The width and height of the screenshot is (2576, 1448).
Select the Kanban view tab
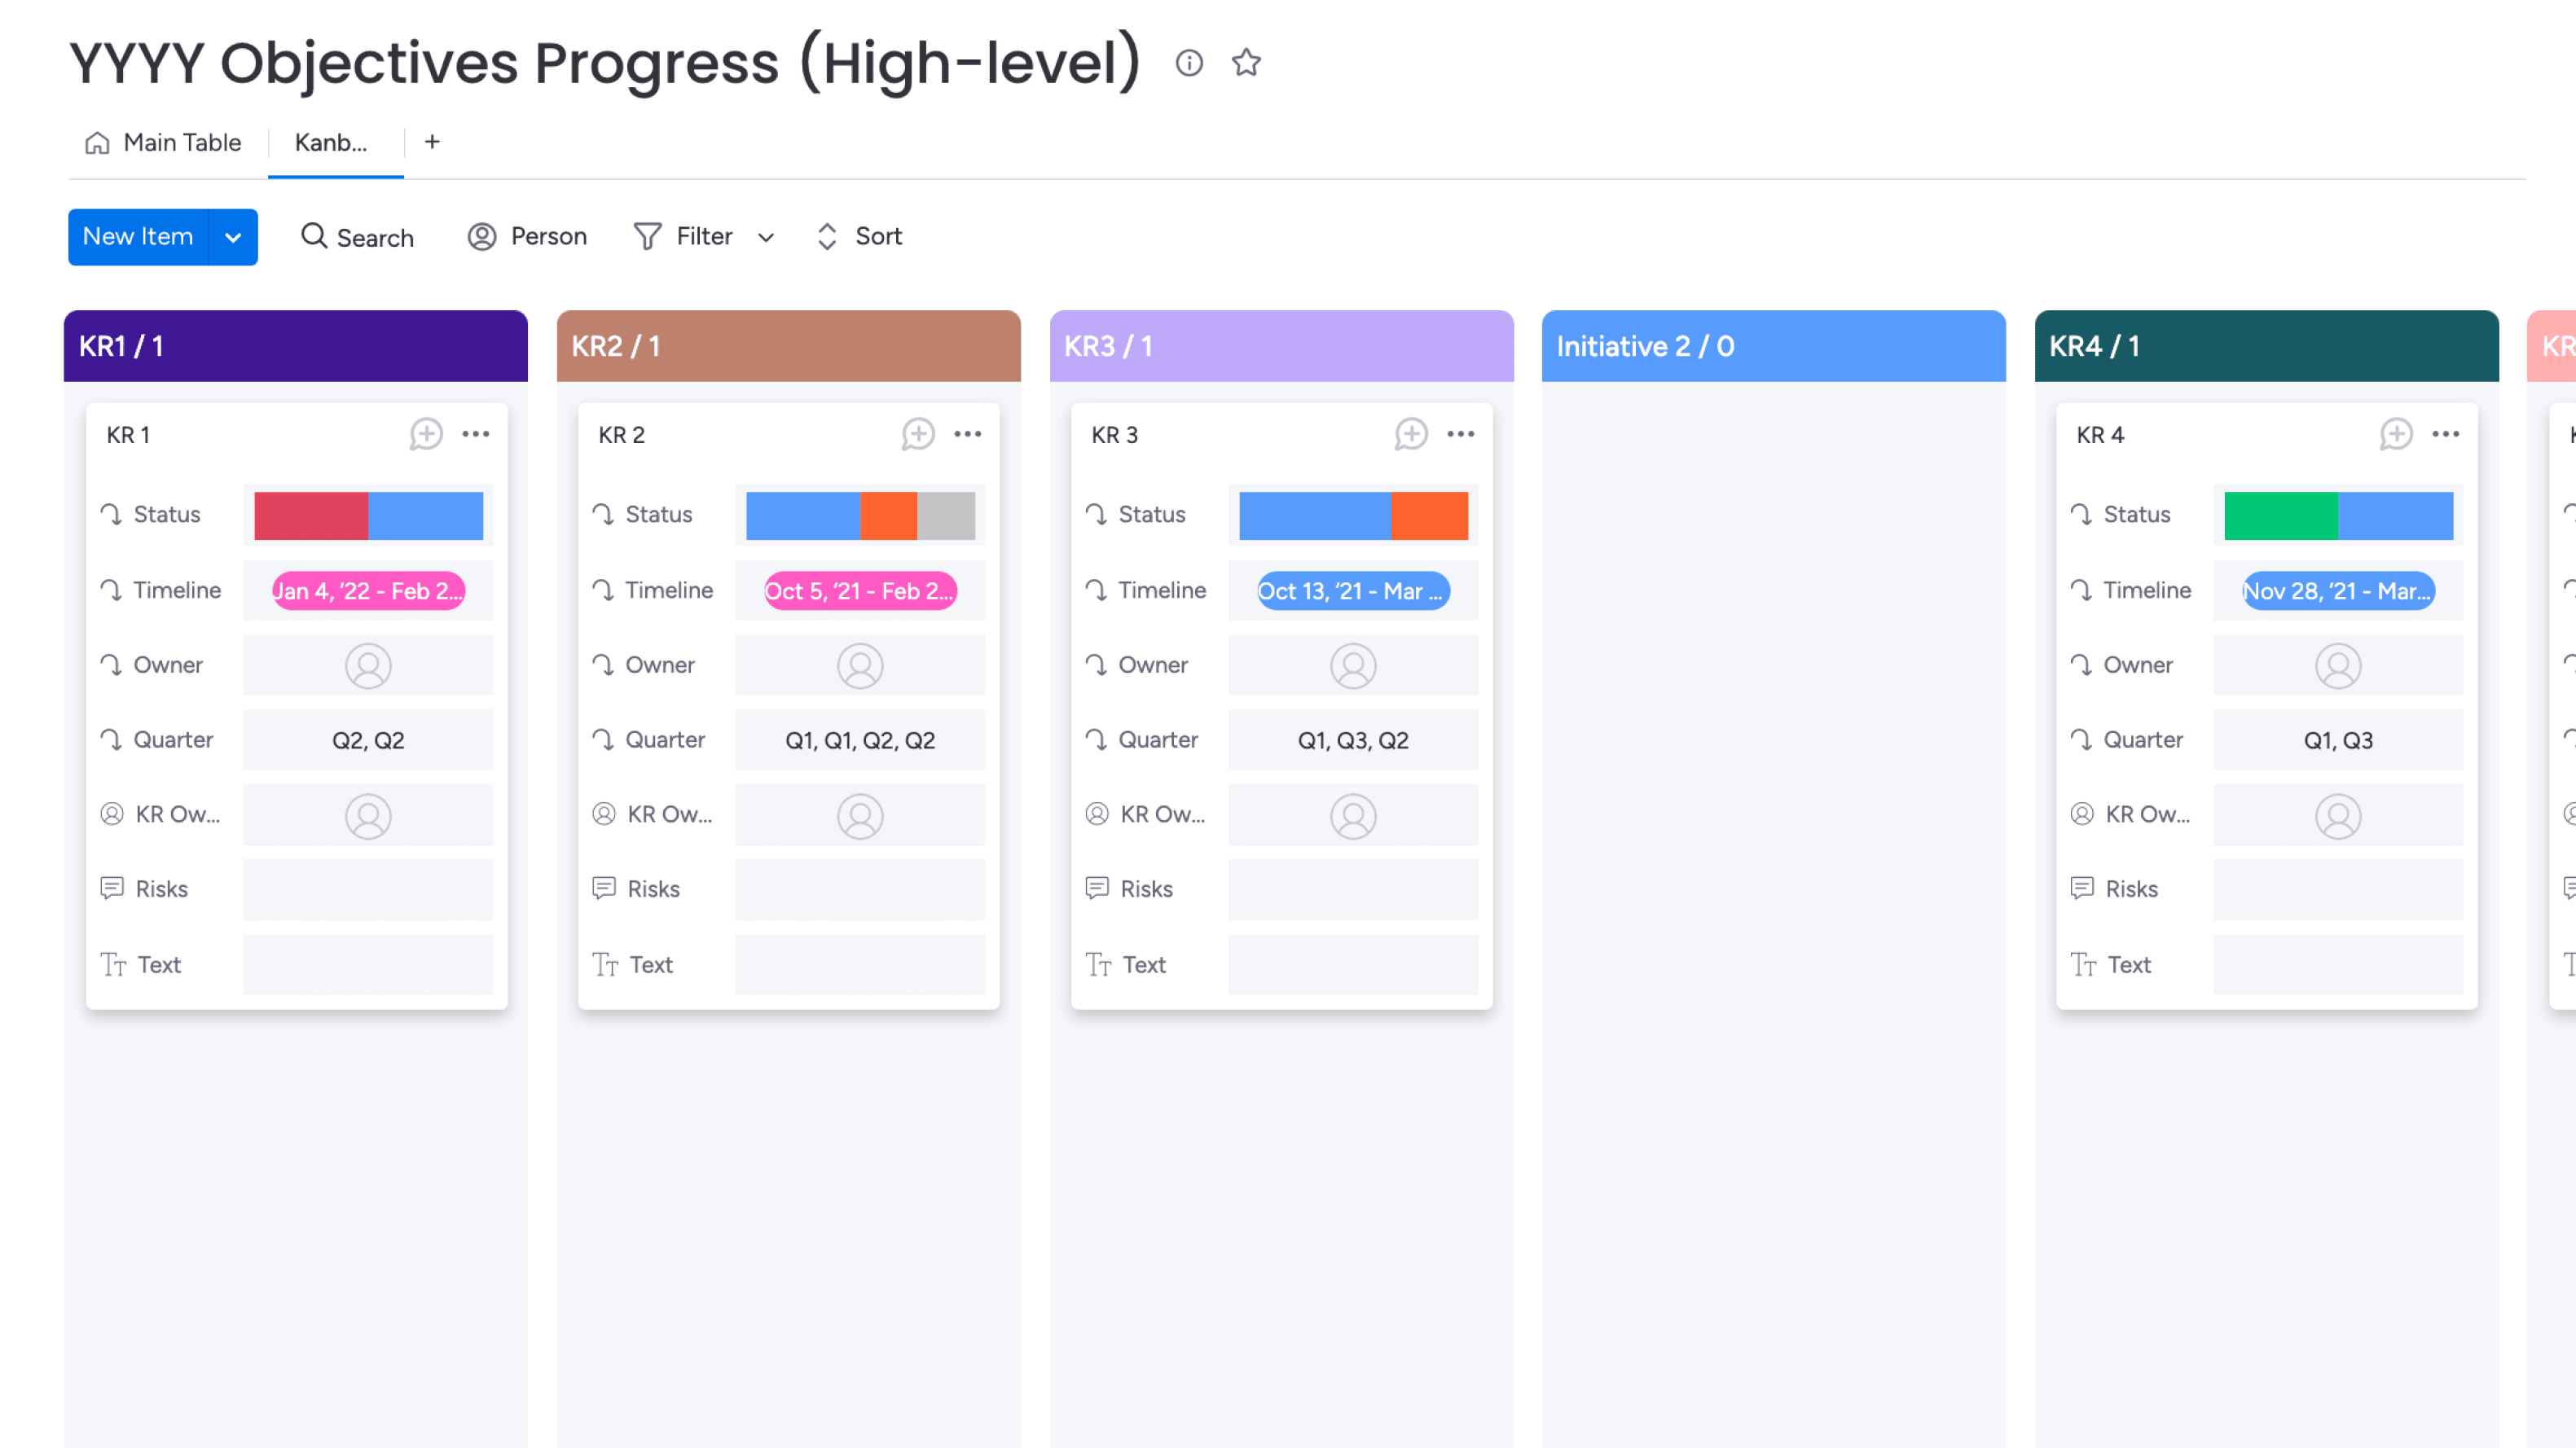pos(334,142)
